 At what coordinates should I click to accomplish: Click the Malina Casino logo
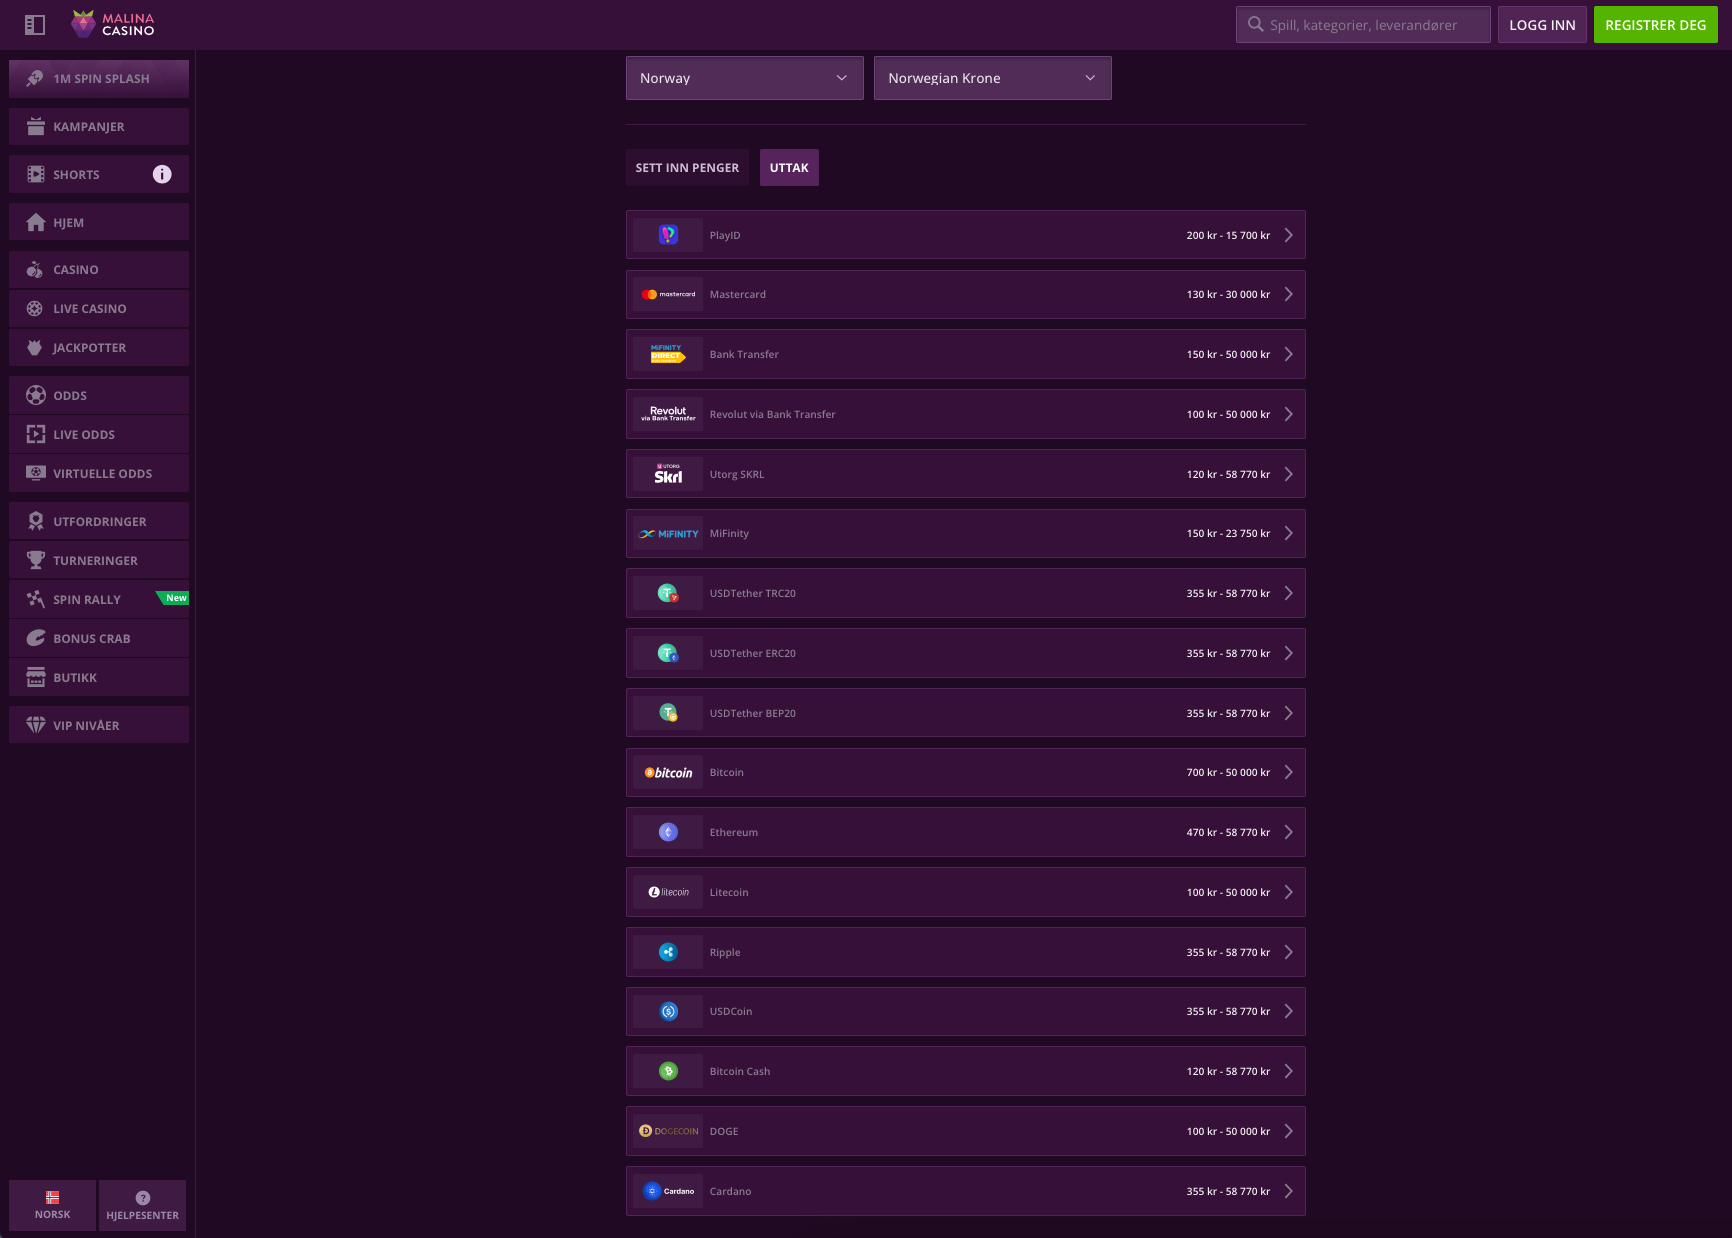113,24
